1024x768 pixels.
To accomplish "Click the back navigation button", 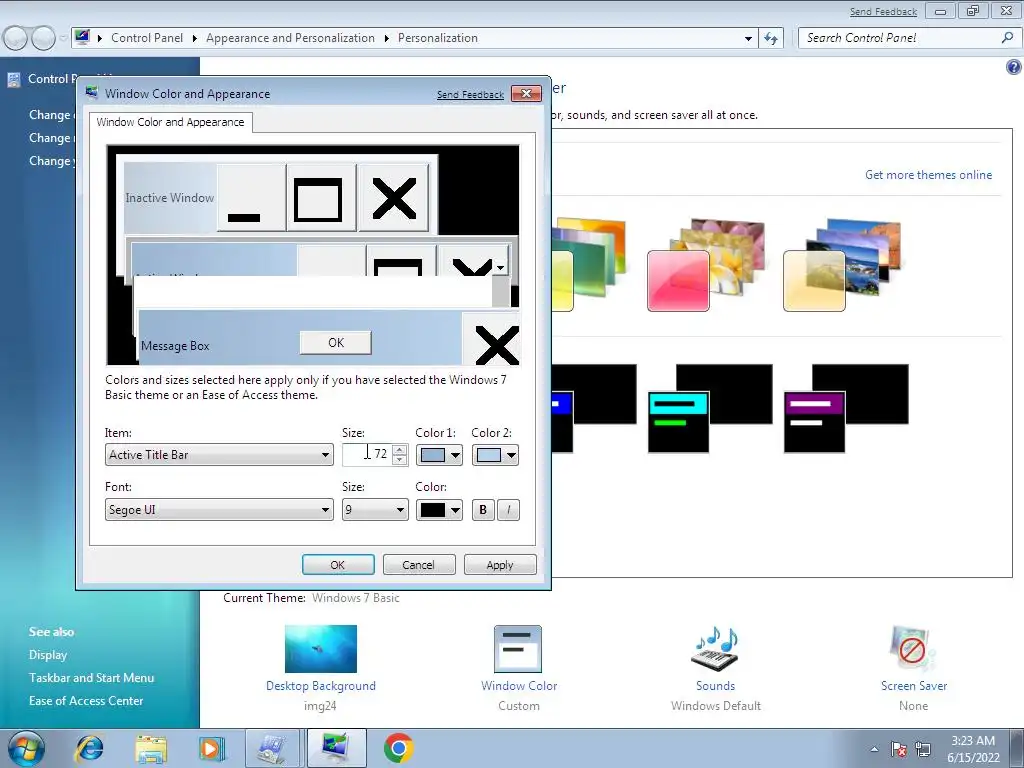I will coord(15,39).
